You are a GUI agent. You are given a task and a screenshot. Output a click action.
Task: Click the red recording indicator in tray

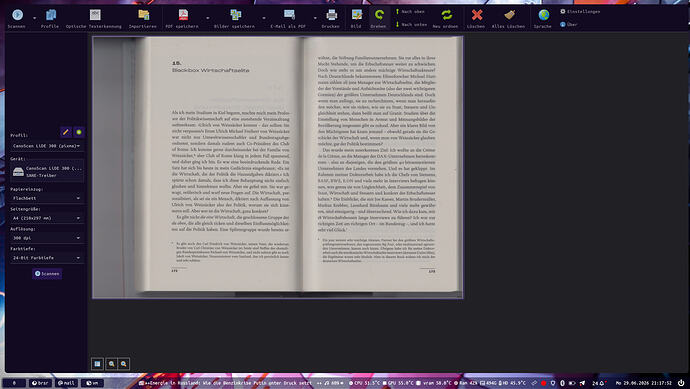click(543, 383)
